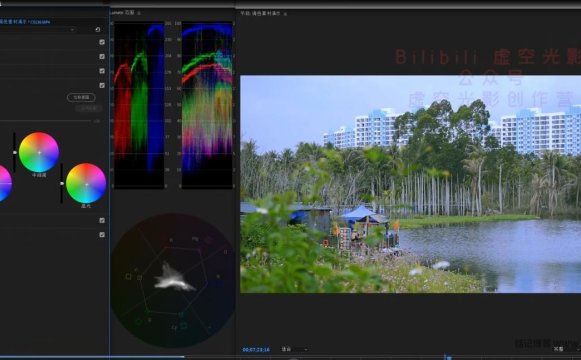Image resolution: width=581 pixels, height=360 pixels.
Task: Click the midtones color wheel center crosshair
Action: (x=39, y=152)
